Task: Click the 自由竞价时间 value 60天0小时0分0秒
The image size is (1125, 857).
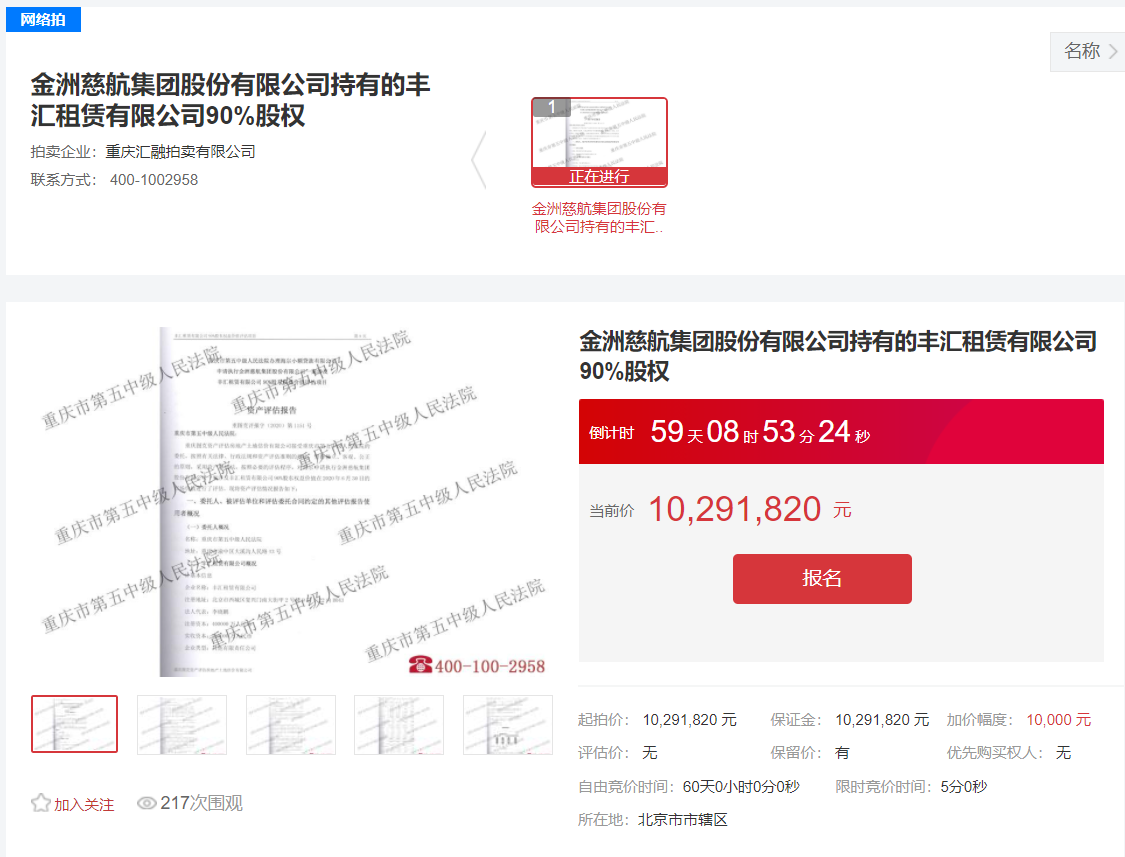Action: click(x=741, y=787)
